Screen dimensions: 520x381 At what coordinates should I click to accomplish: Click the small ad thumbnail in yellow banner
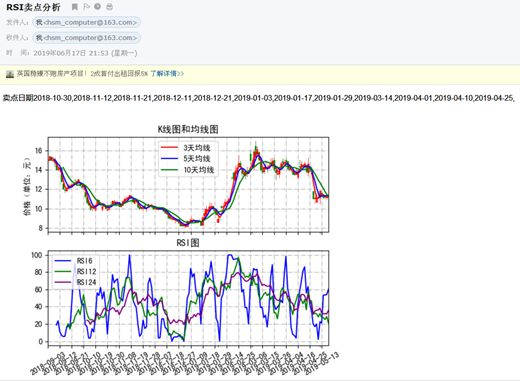pyautogui.click(x=10, y=74)
